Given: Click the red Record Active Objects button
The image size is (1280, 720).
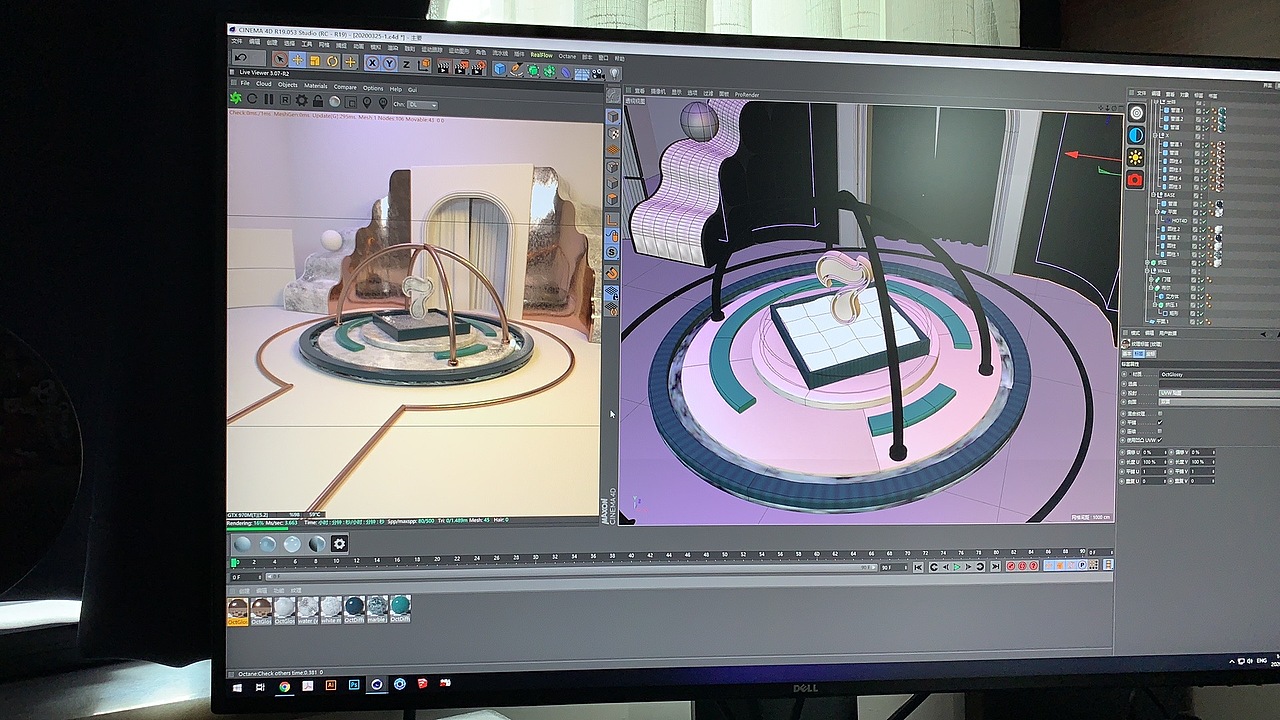Looking at the screenshot, I should click(1011, 566).
